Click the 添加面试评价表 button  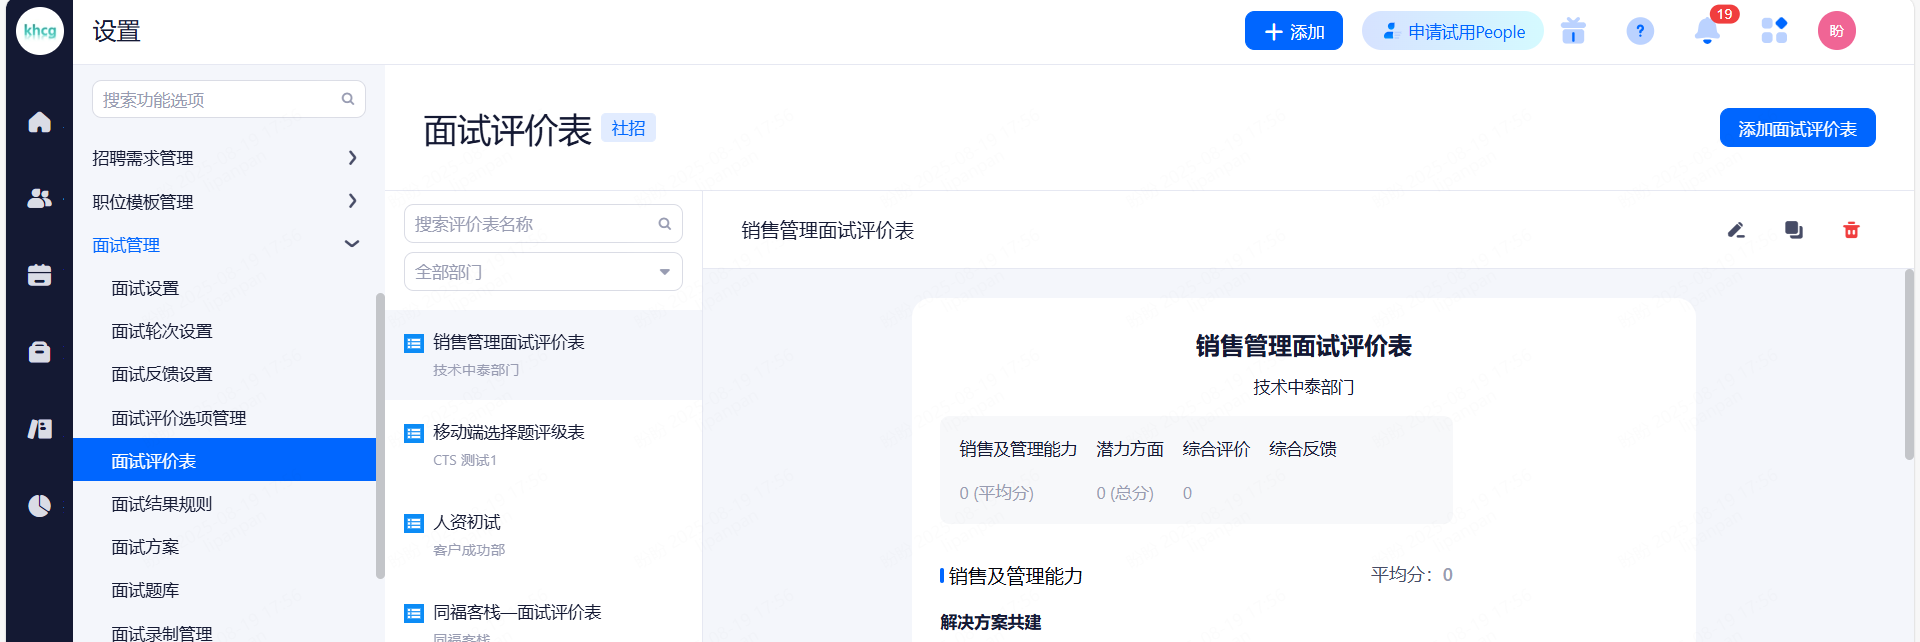point(1797,128)
